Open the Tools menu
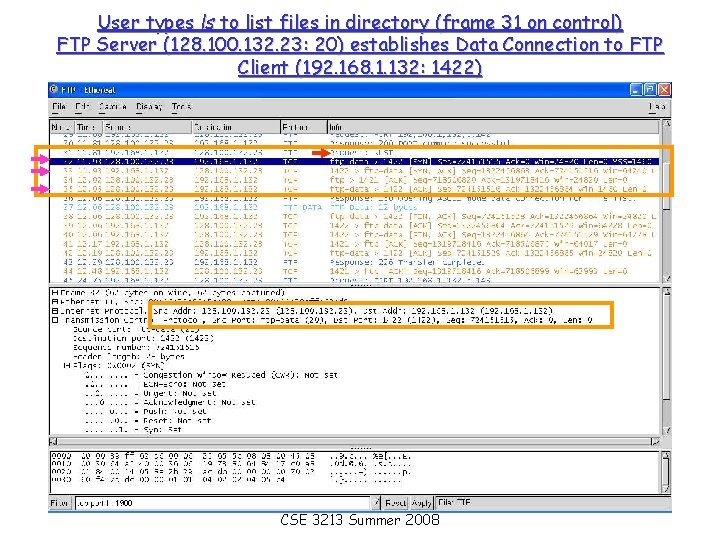720x540 pixels. tap(181, 107)
